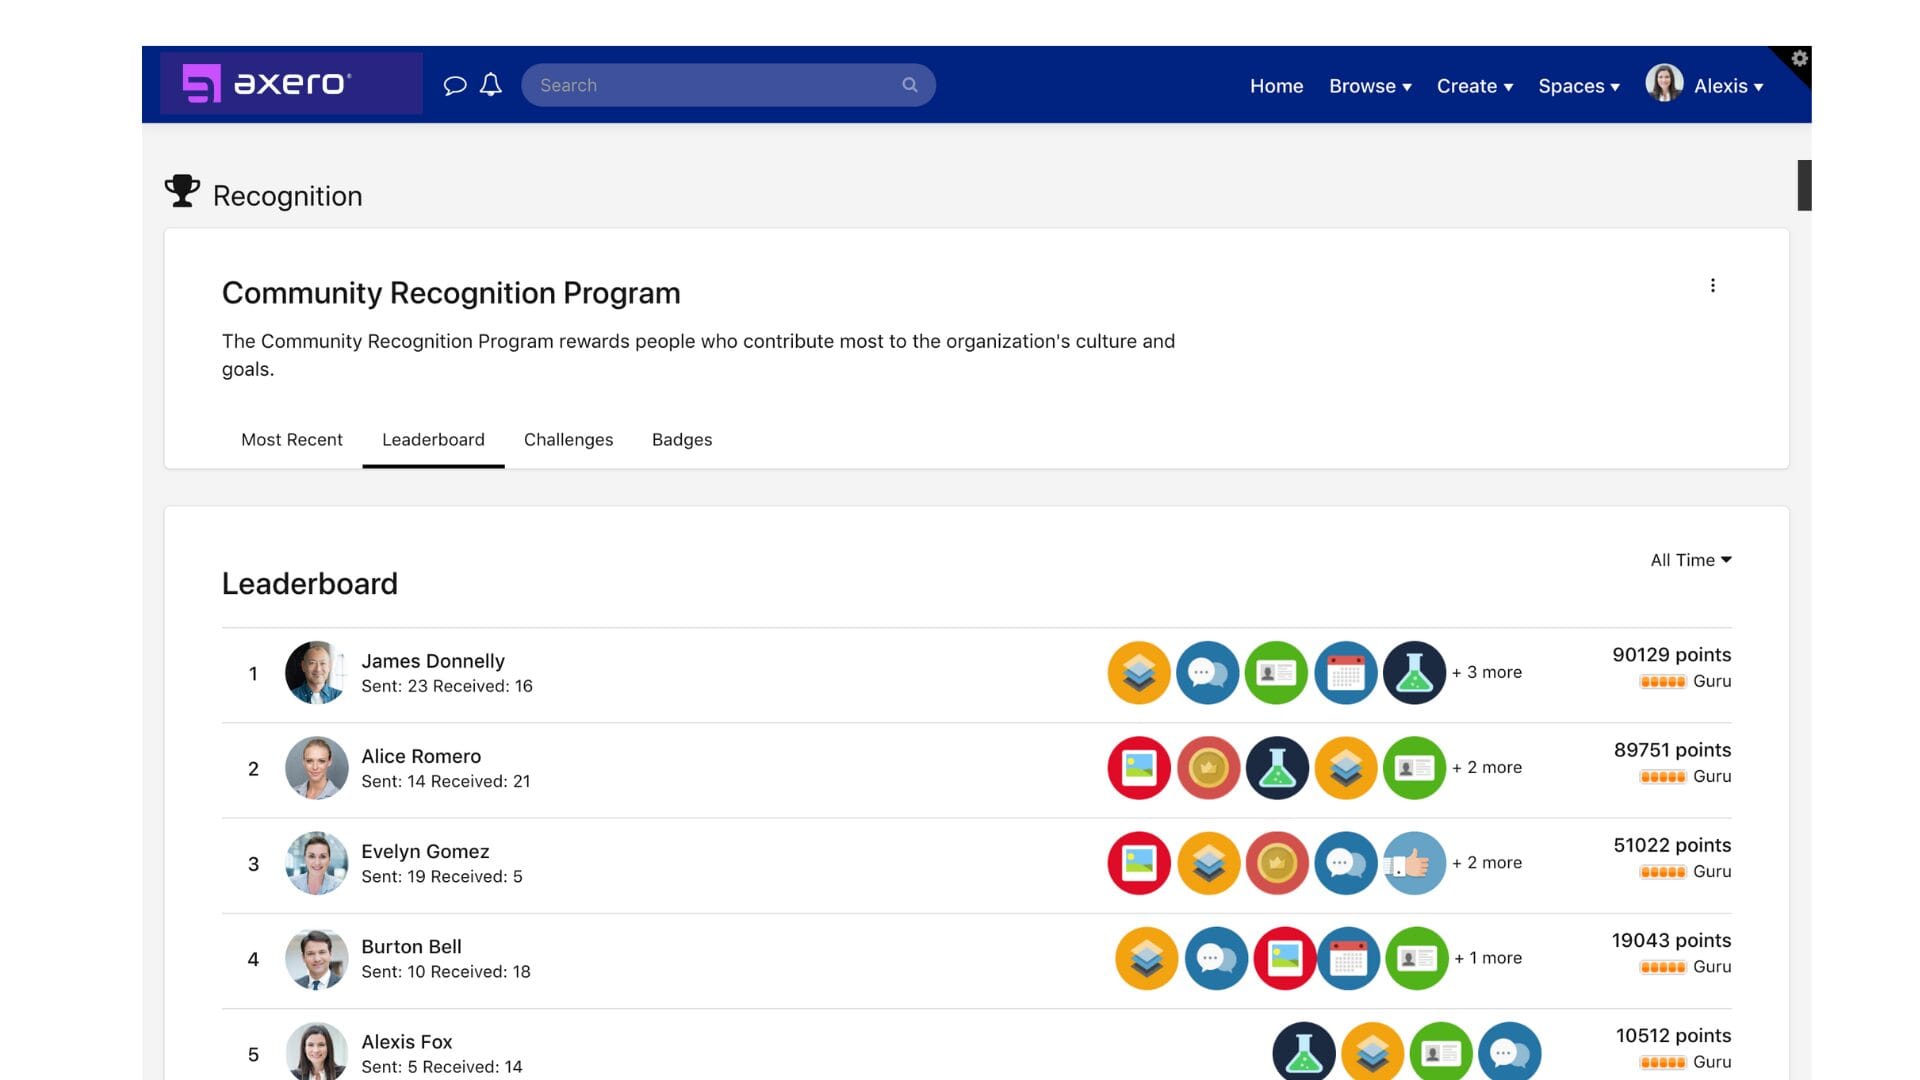Change the All Time filter
The width and height of the screenshot is (1920, 1080).
pyautogui.click(x=1689, y=560)
